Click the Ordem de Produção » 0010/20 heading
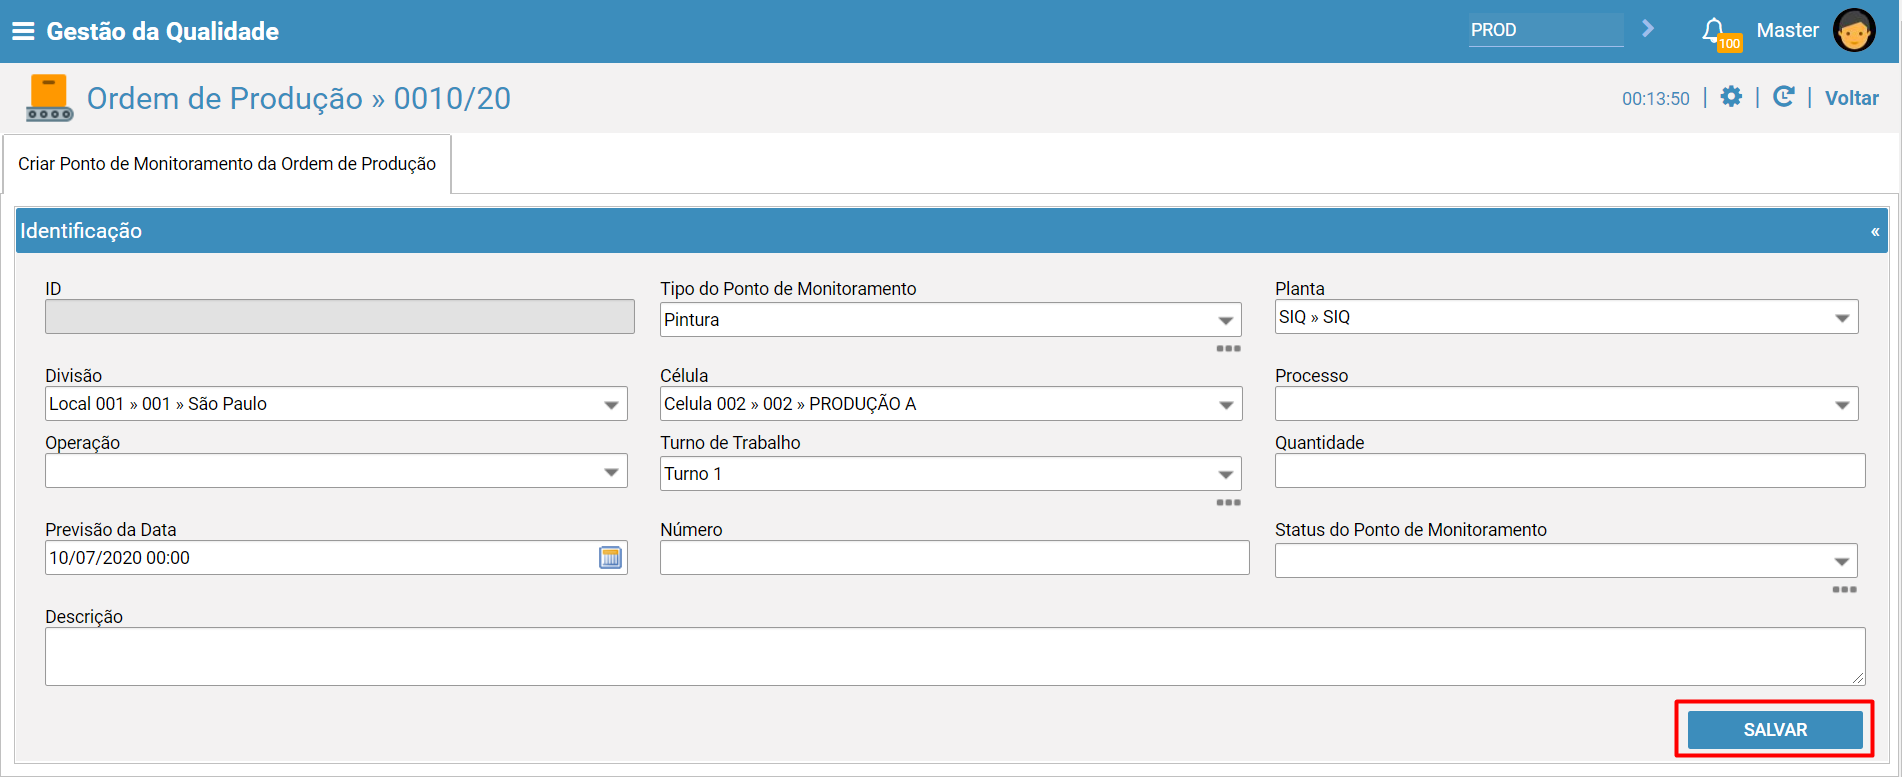 (x=299, y=98)
